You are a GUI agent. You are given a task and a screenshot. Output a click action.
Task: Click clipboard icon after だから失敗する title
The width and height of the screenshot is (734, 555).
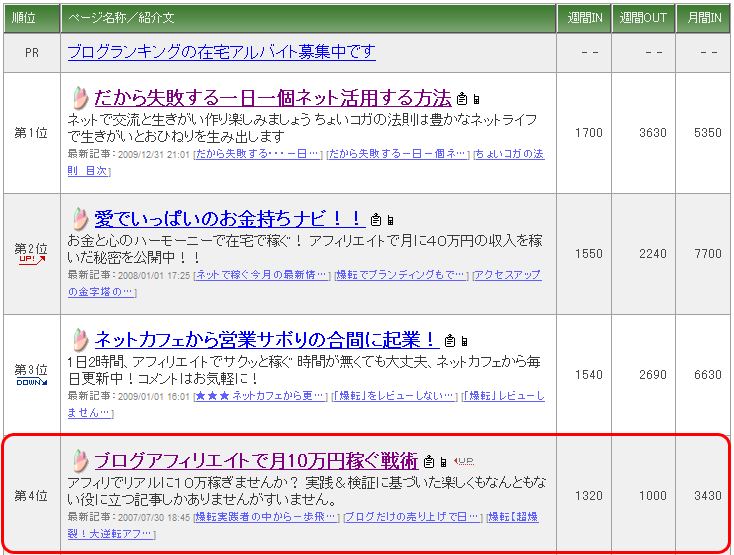pos(462,99)
